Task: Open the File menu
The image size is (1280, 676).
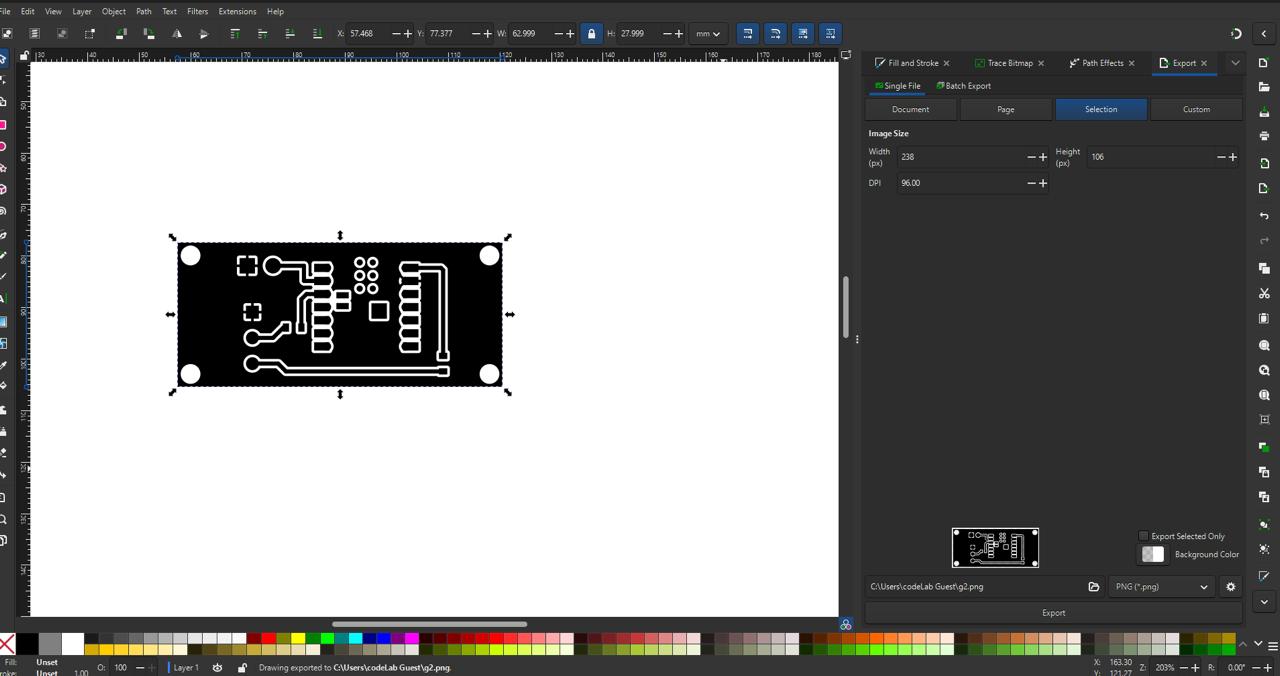Action: [5, 11]
